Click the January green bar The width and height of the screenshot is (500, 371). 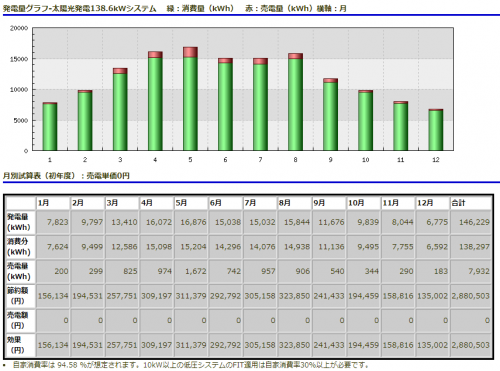coord(50,127)
